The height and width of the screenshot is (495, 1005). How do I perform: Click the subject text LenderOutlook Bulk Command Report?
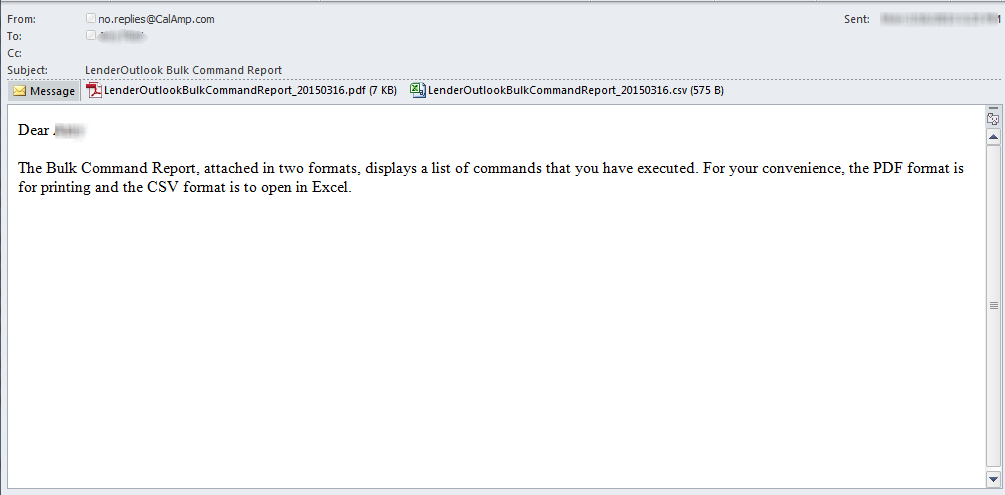183,70
